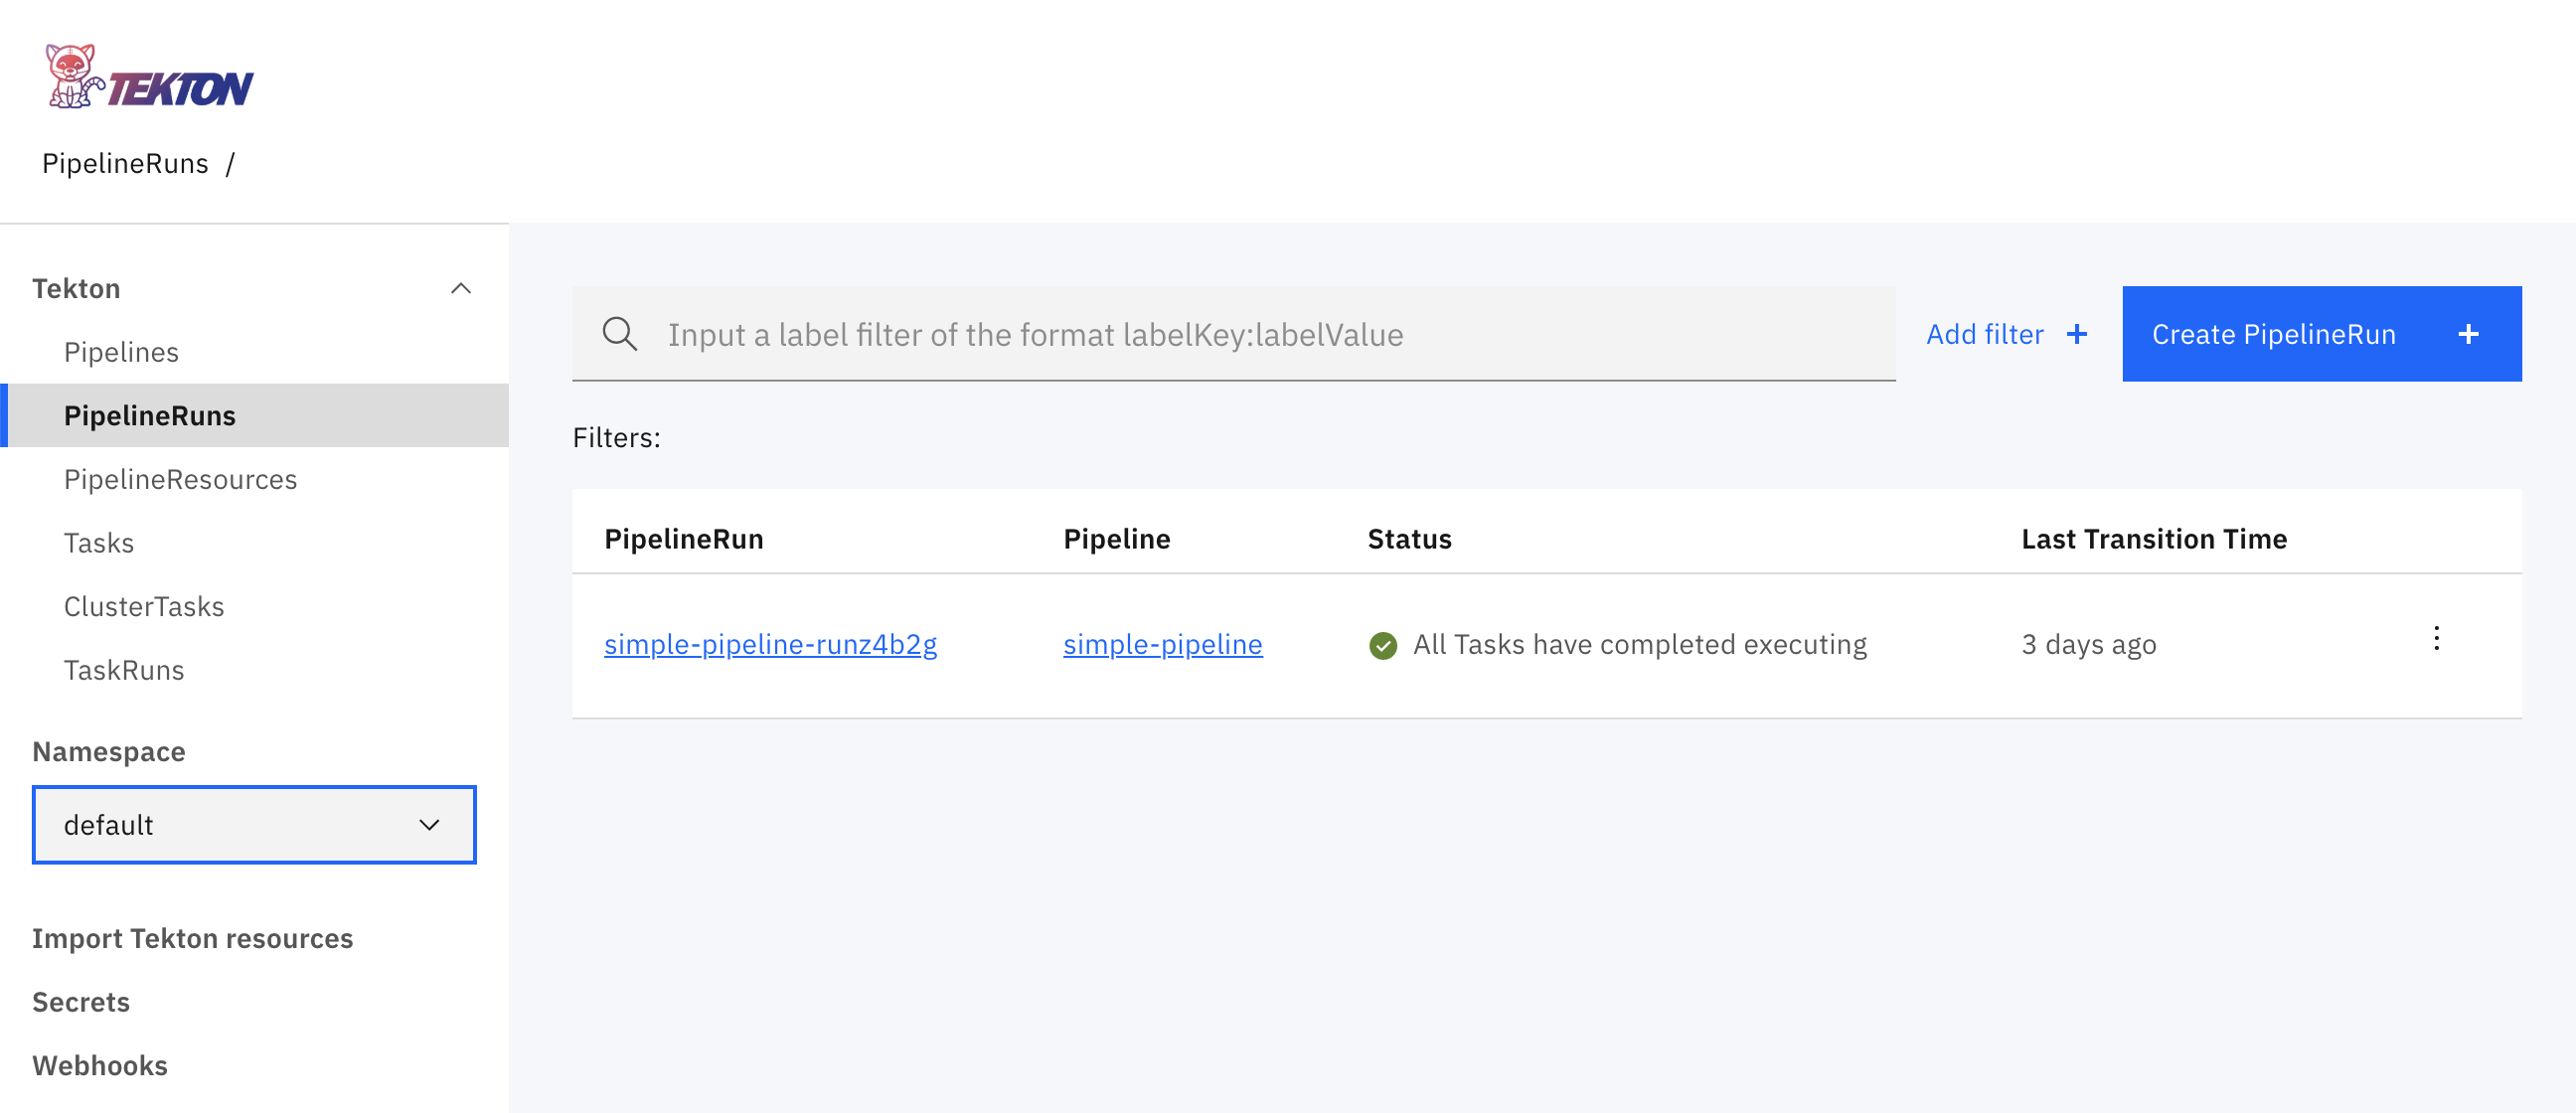Viewport: 2576px width, 1113px height.
Task: Select the PipelineRuns sidebar item
Action: 151,415
